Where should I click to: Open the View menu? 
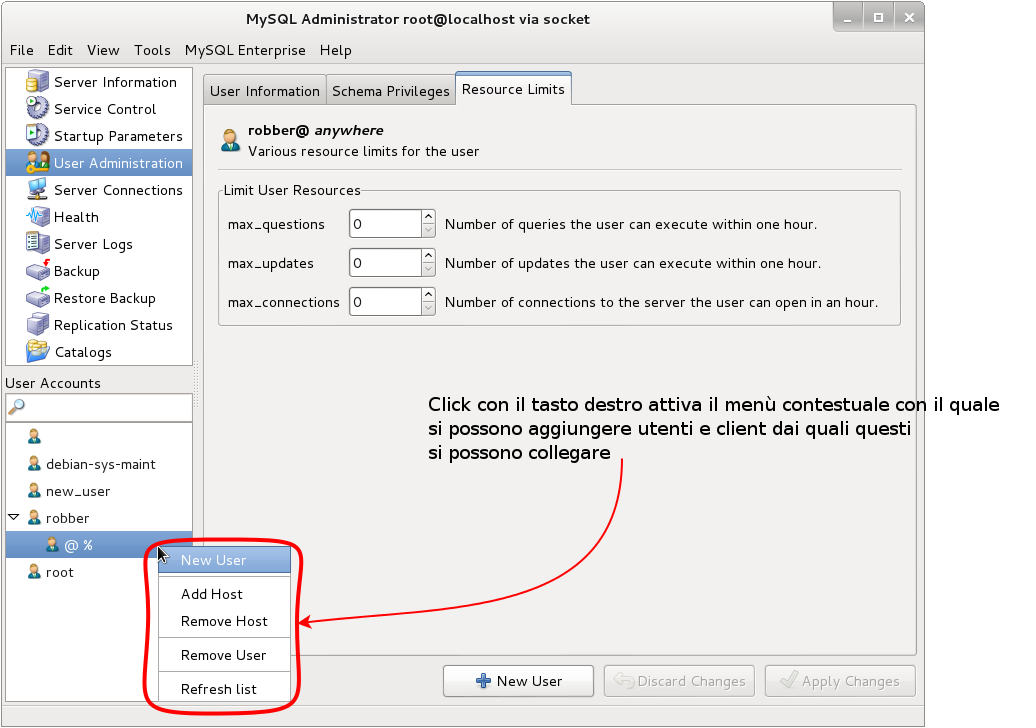point(103,50)
